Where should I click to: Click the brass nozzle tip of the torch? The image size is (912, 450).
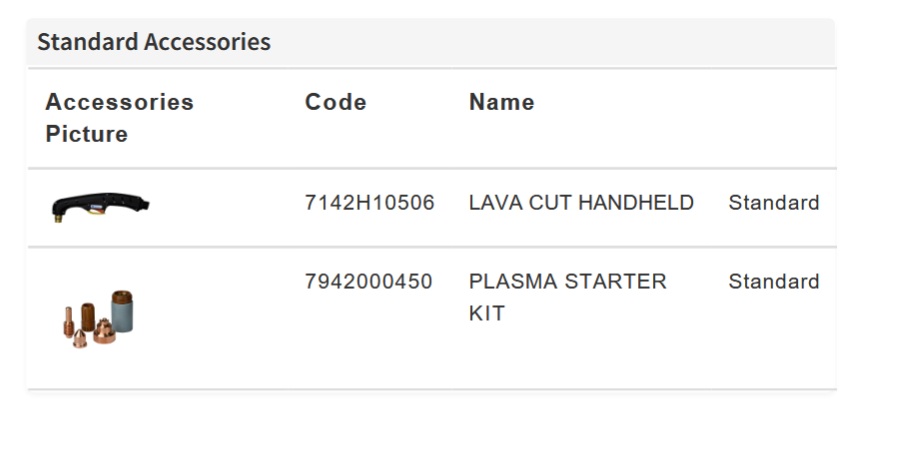click(59, 216)
